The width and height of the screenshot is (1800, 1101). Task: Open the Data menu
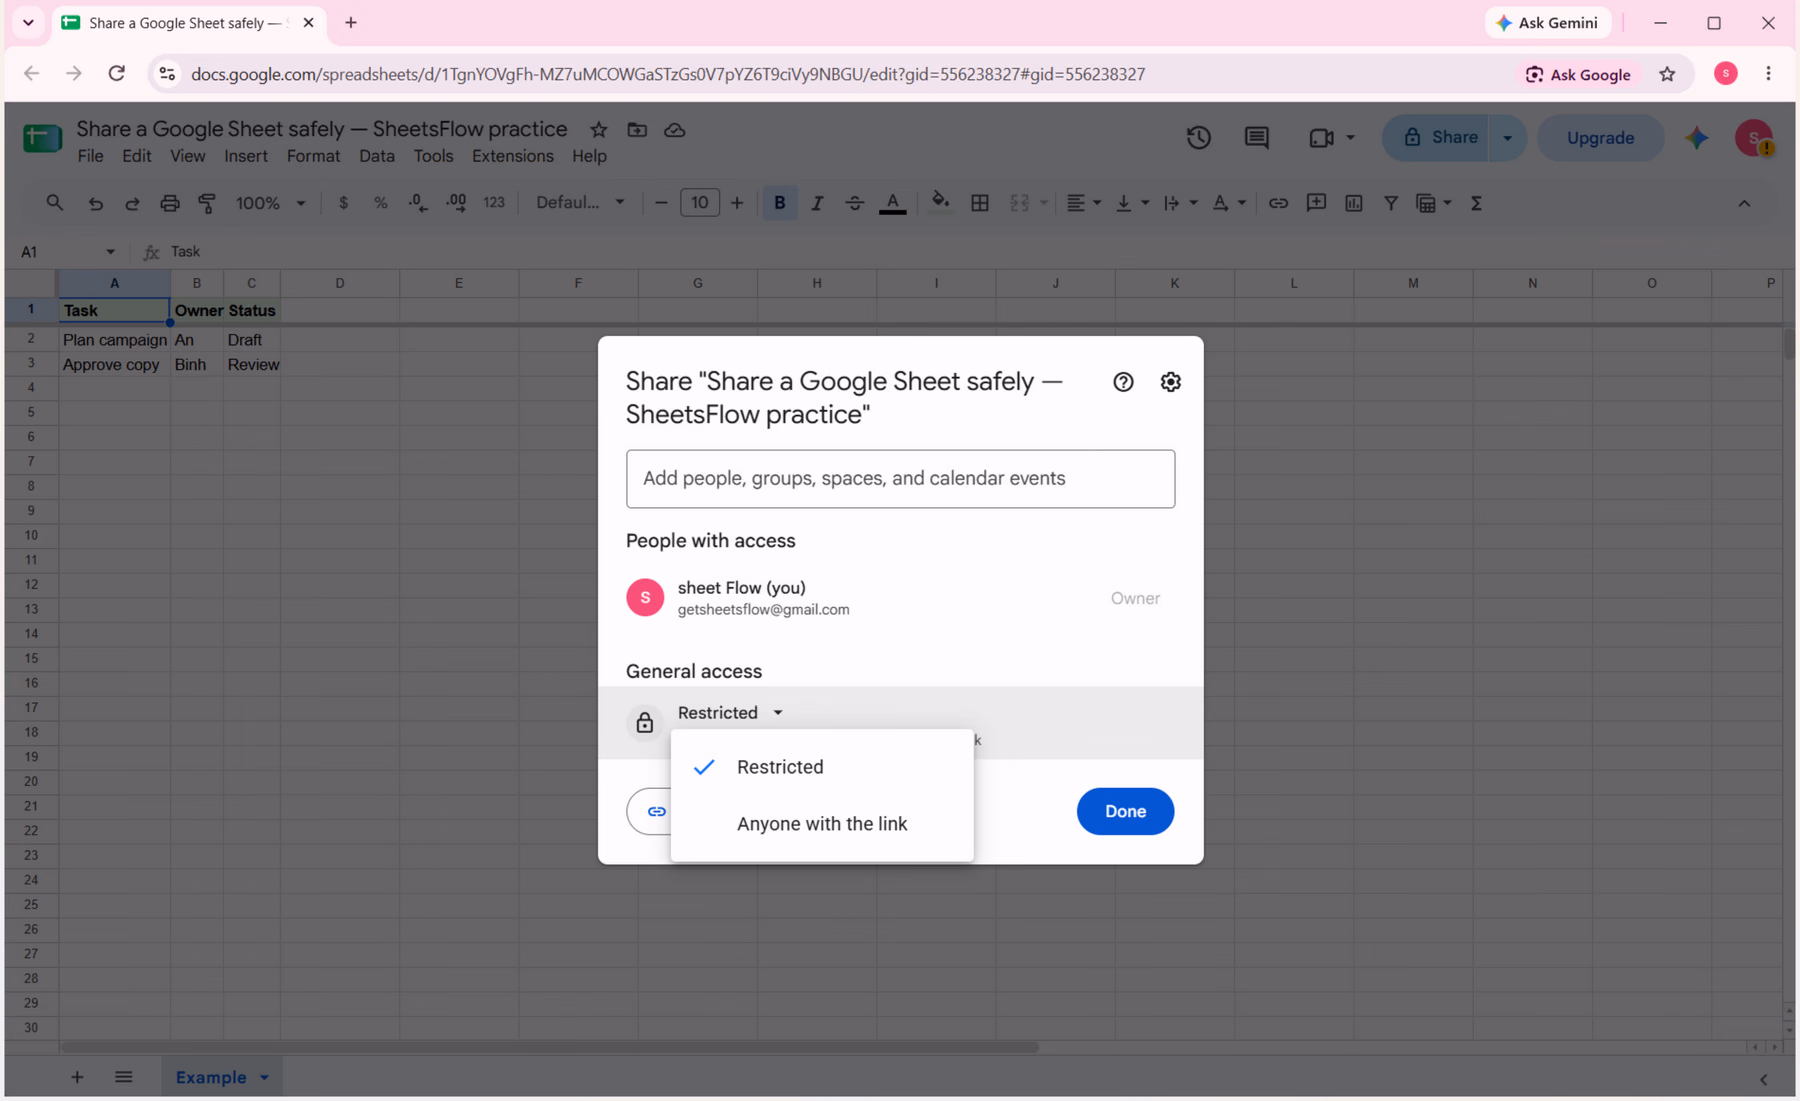(376, 156)
